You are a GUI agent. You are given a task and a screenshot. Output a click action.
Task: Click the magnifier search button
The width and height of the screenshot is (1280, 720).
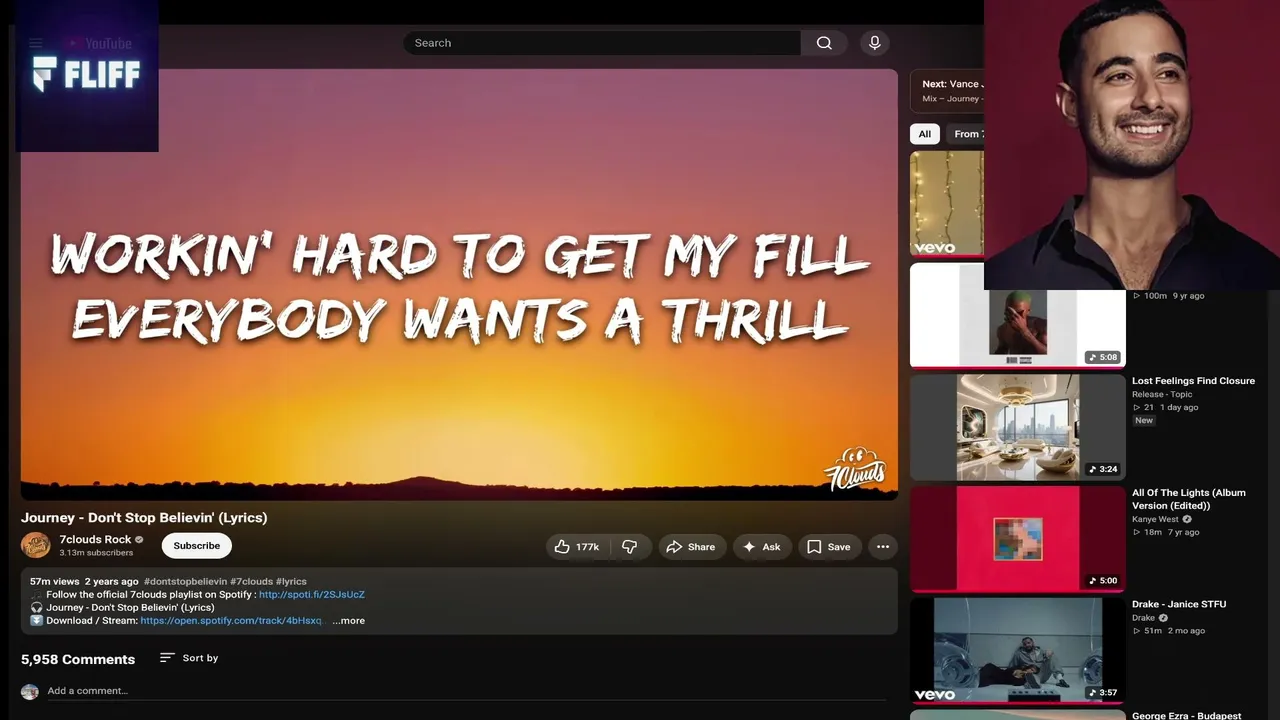(x=824, y=43)
